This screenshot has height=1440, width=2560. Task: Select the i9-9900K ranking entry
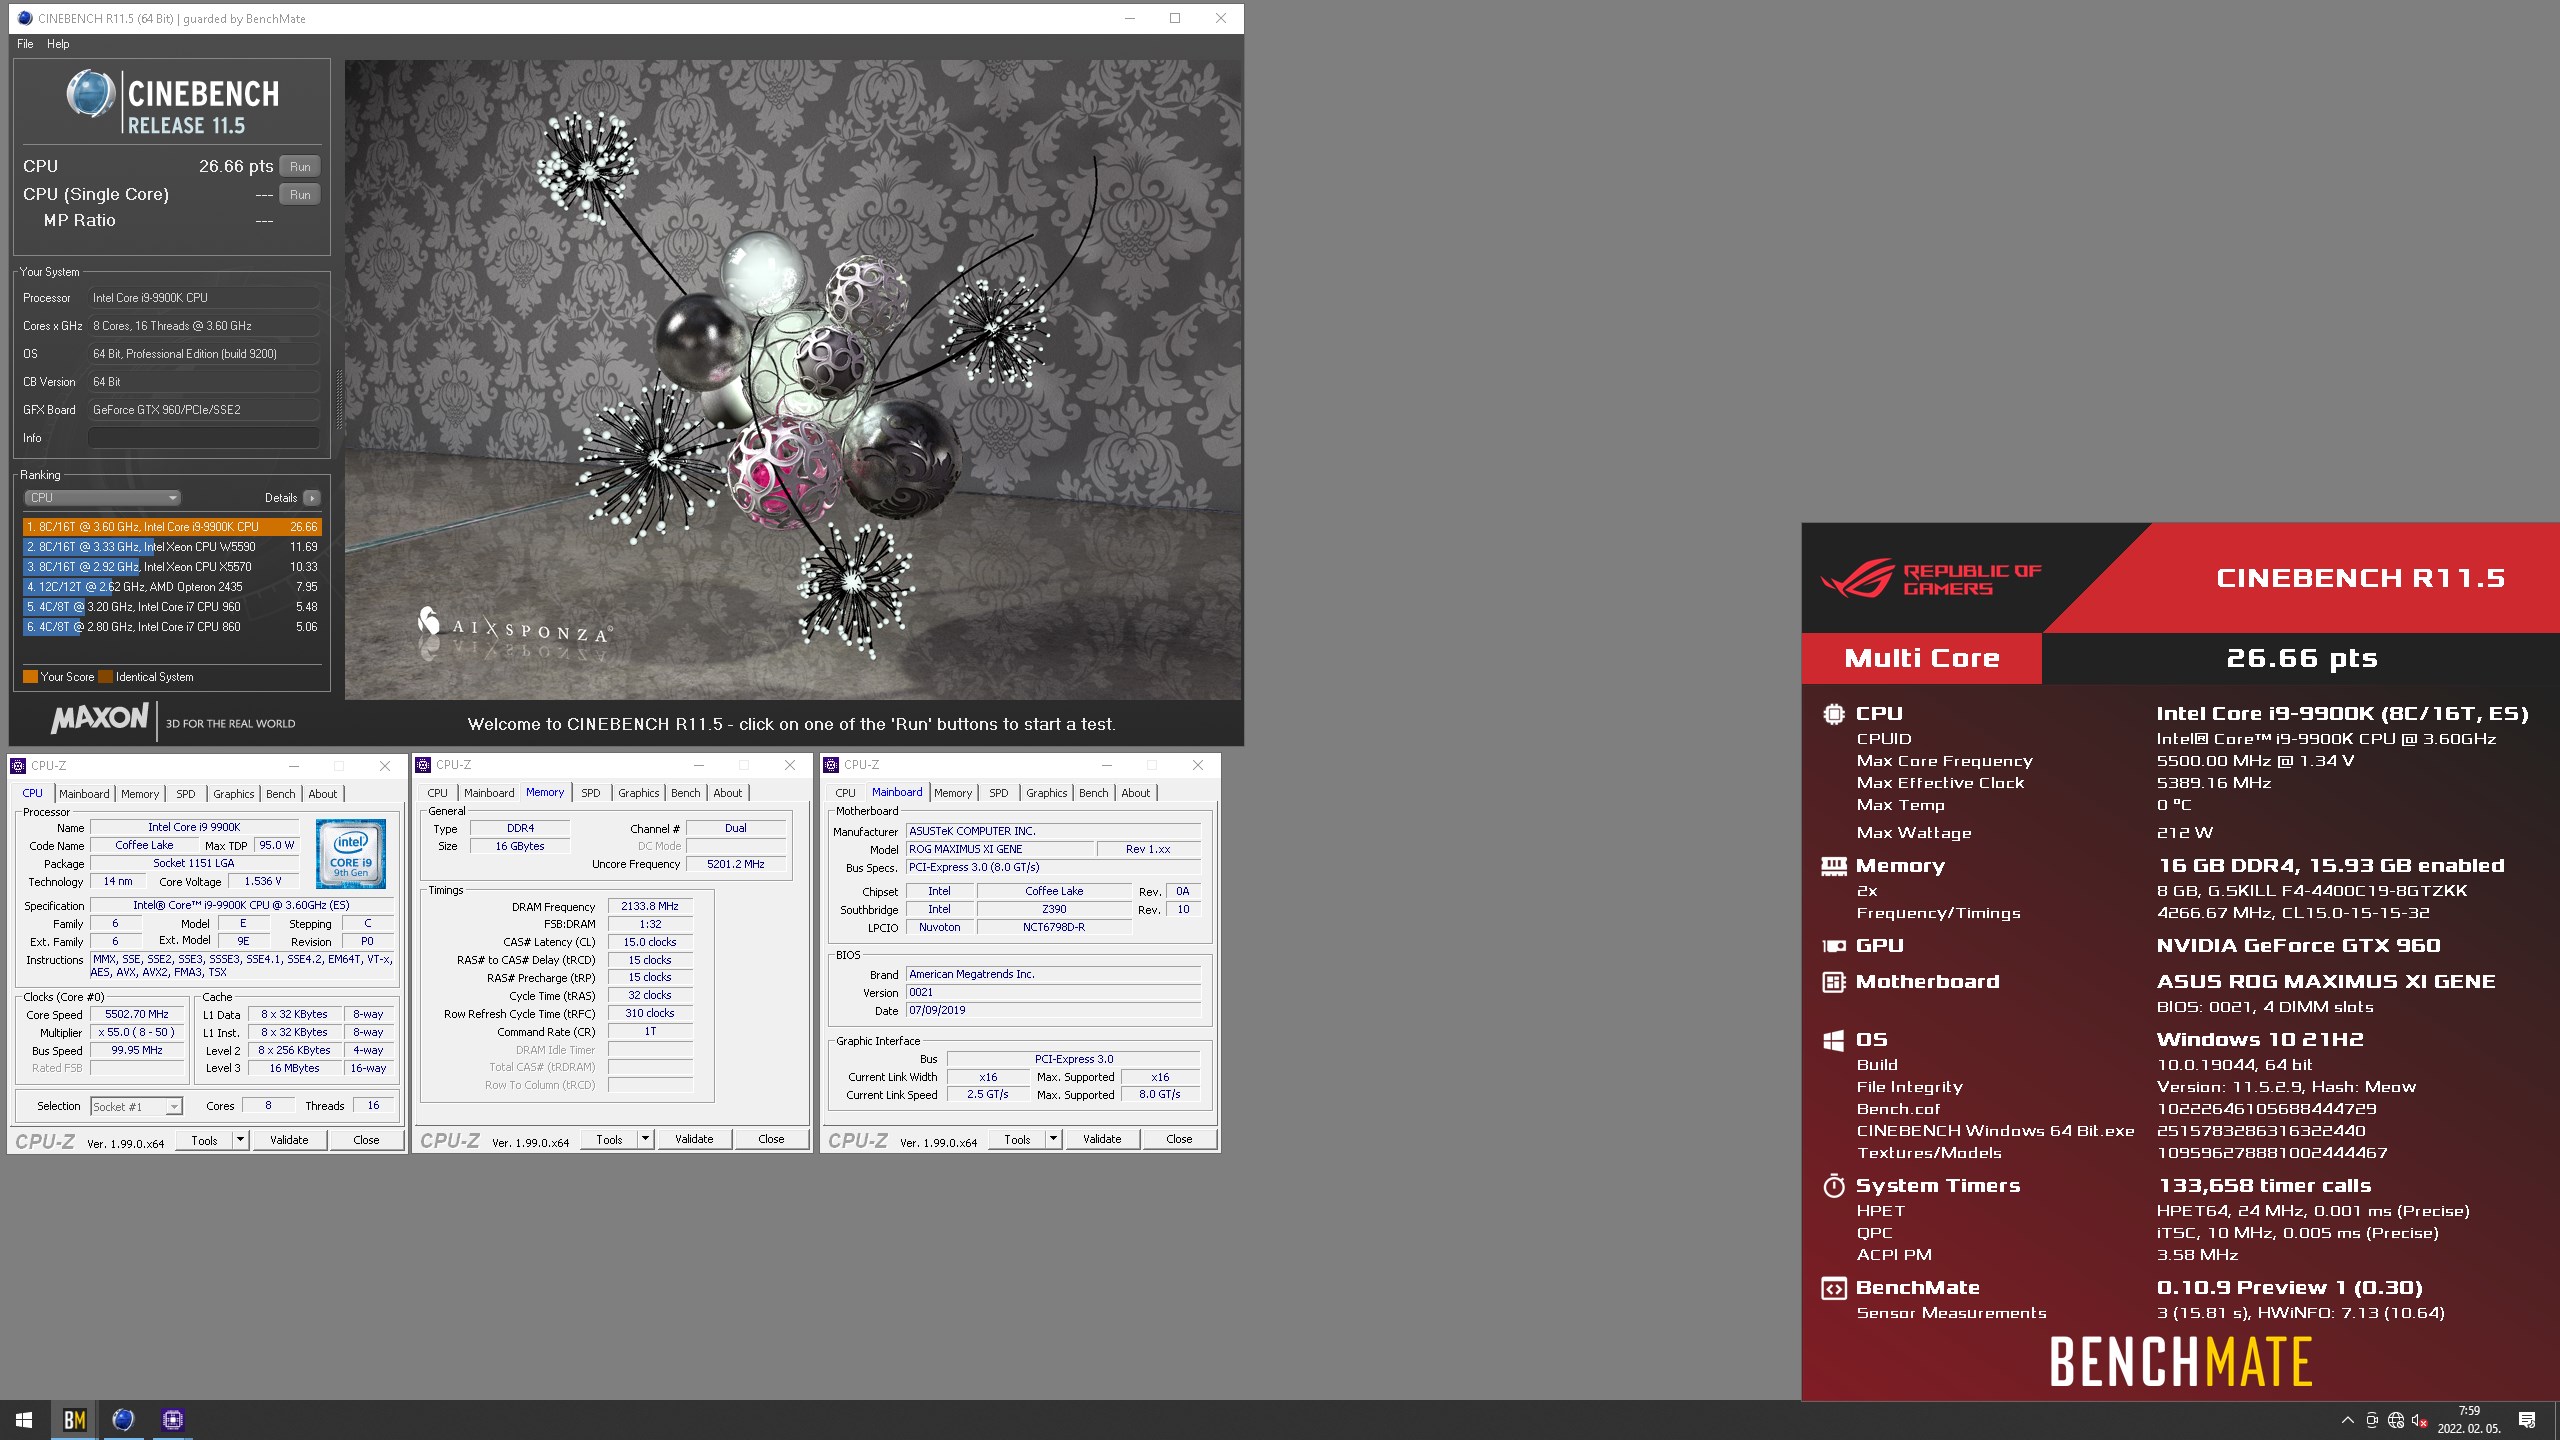point(172,527)
